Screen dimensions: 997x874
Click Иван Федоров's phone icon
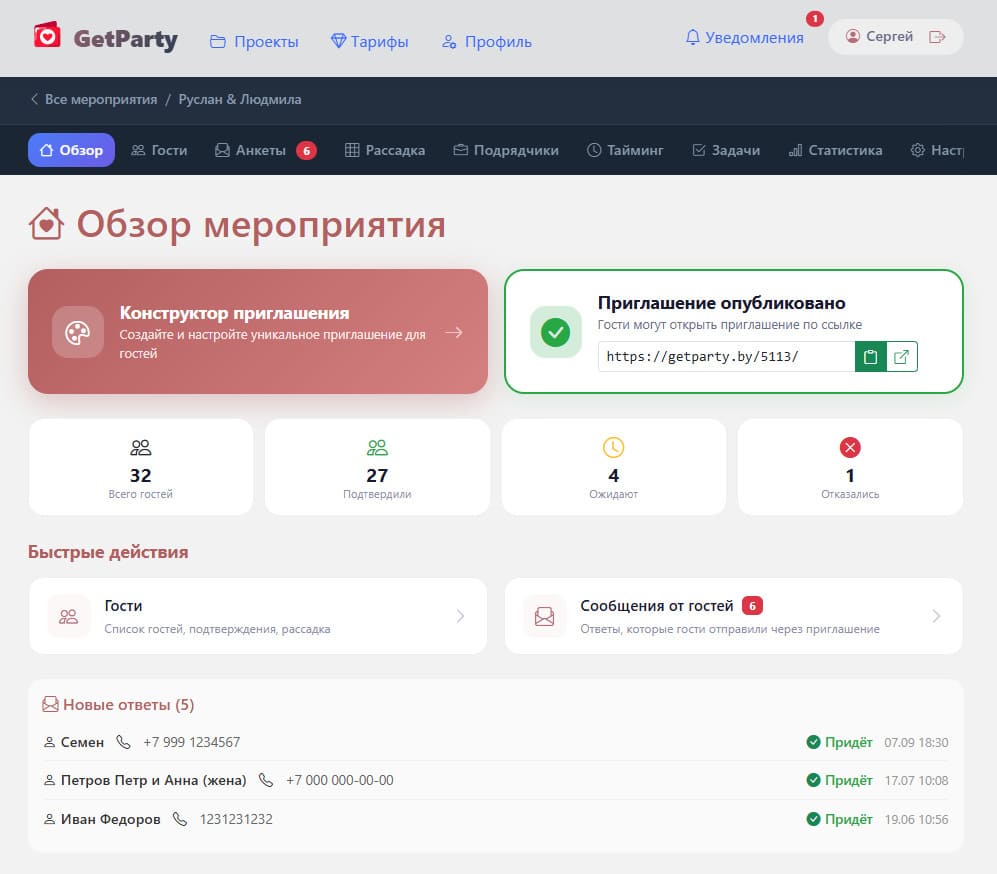180,819
